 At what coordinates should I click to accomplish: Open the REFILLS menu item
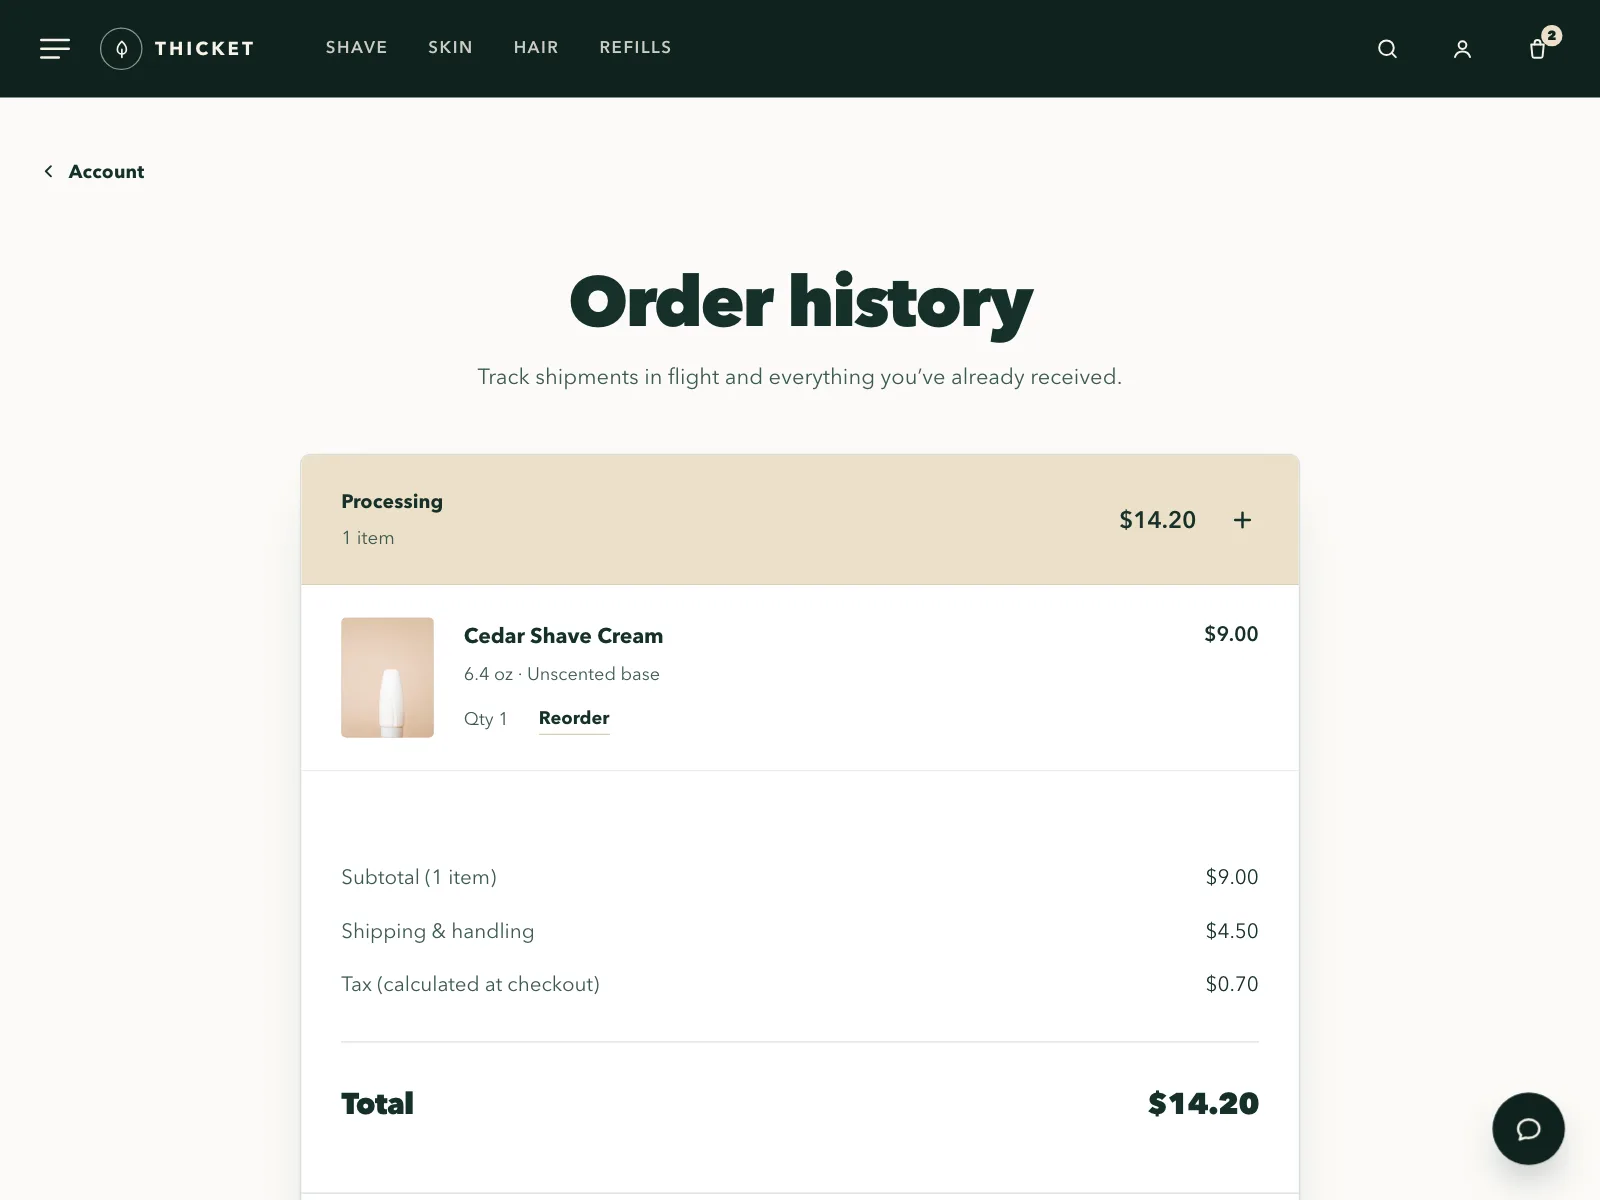[x=635, y=47]
